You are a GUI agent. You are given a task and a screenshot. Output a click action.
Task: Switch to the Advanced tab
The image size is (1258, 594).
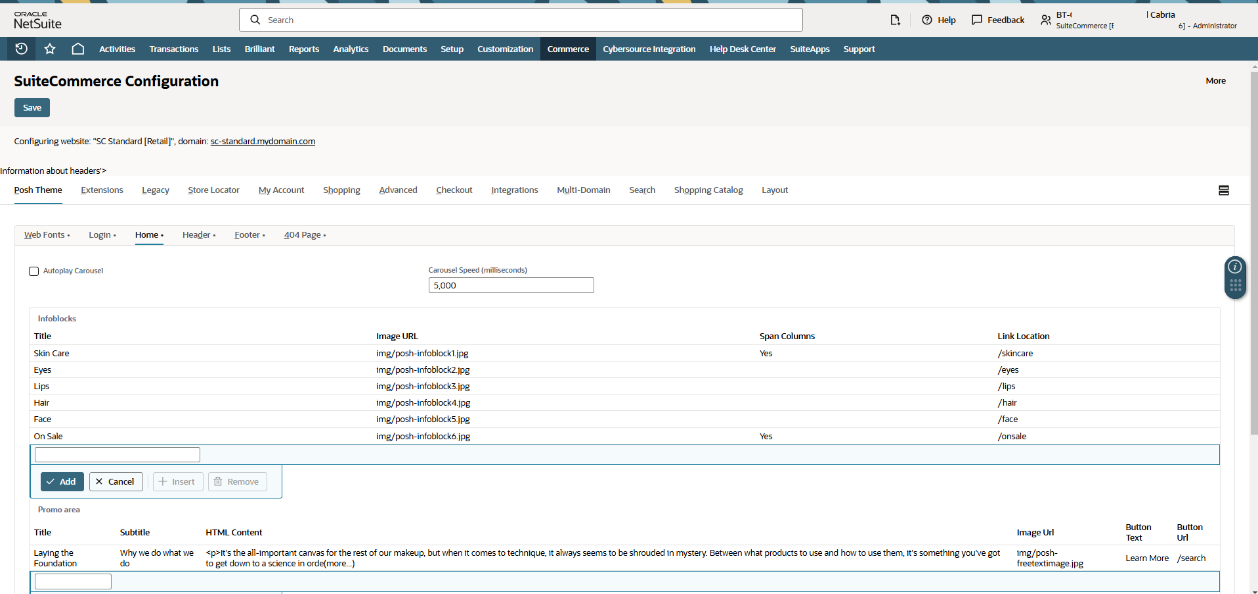click(x=398, y=190)
